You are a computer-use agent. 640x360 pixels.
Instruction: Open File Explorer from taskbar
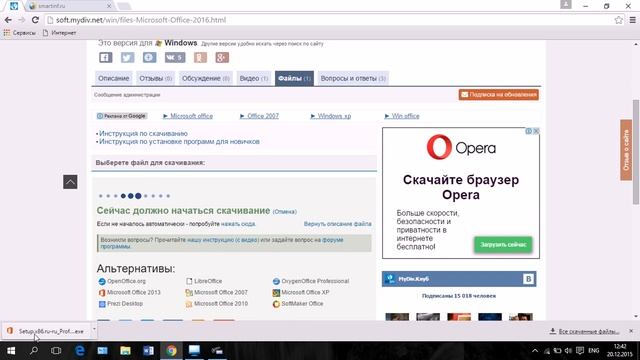[x=125, y=351]
